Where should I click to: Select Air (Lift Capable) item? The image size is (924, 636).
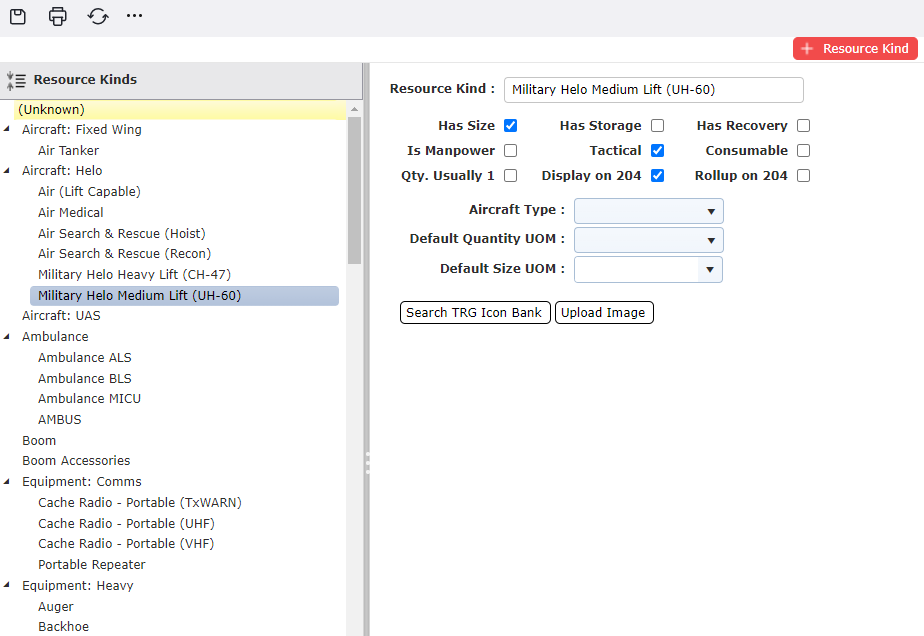pyautogui.click(x=89, y=192)
